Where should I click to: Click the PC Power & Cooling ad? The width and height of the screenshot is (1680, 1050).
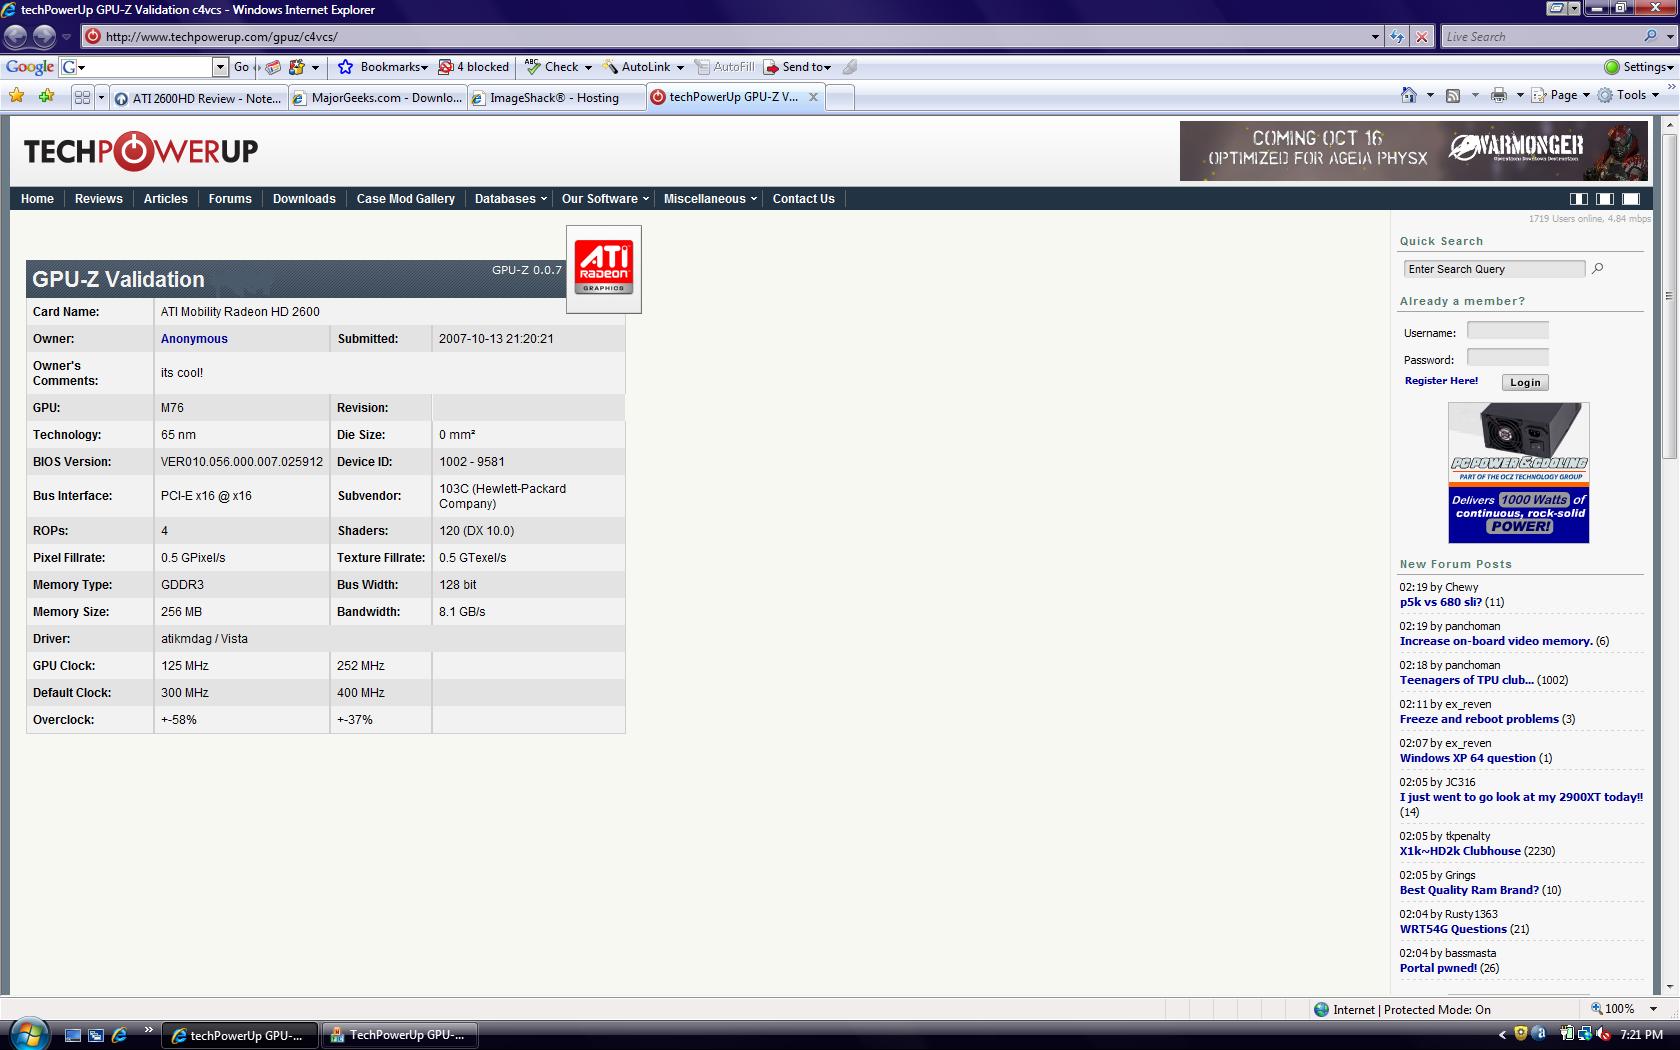click(1518, 473)
